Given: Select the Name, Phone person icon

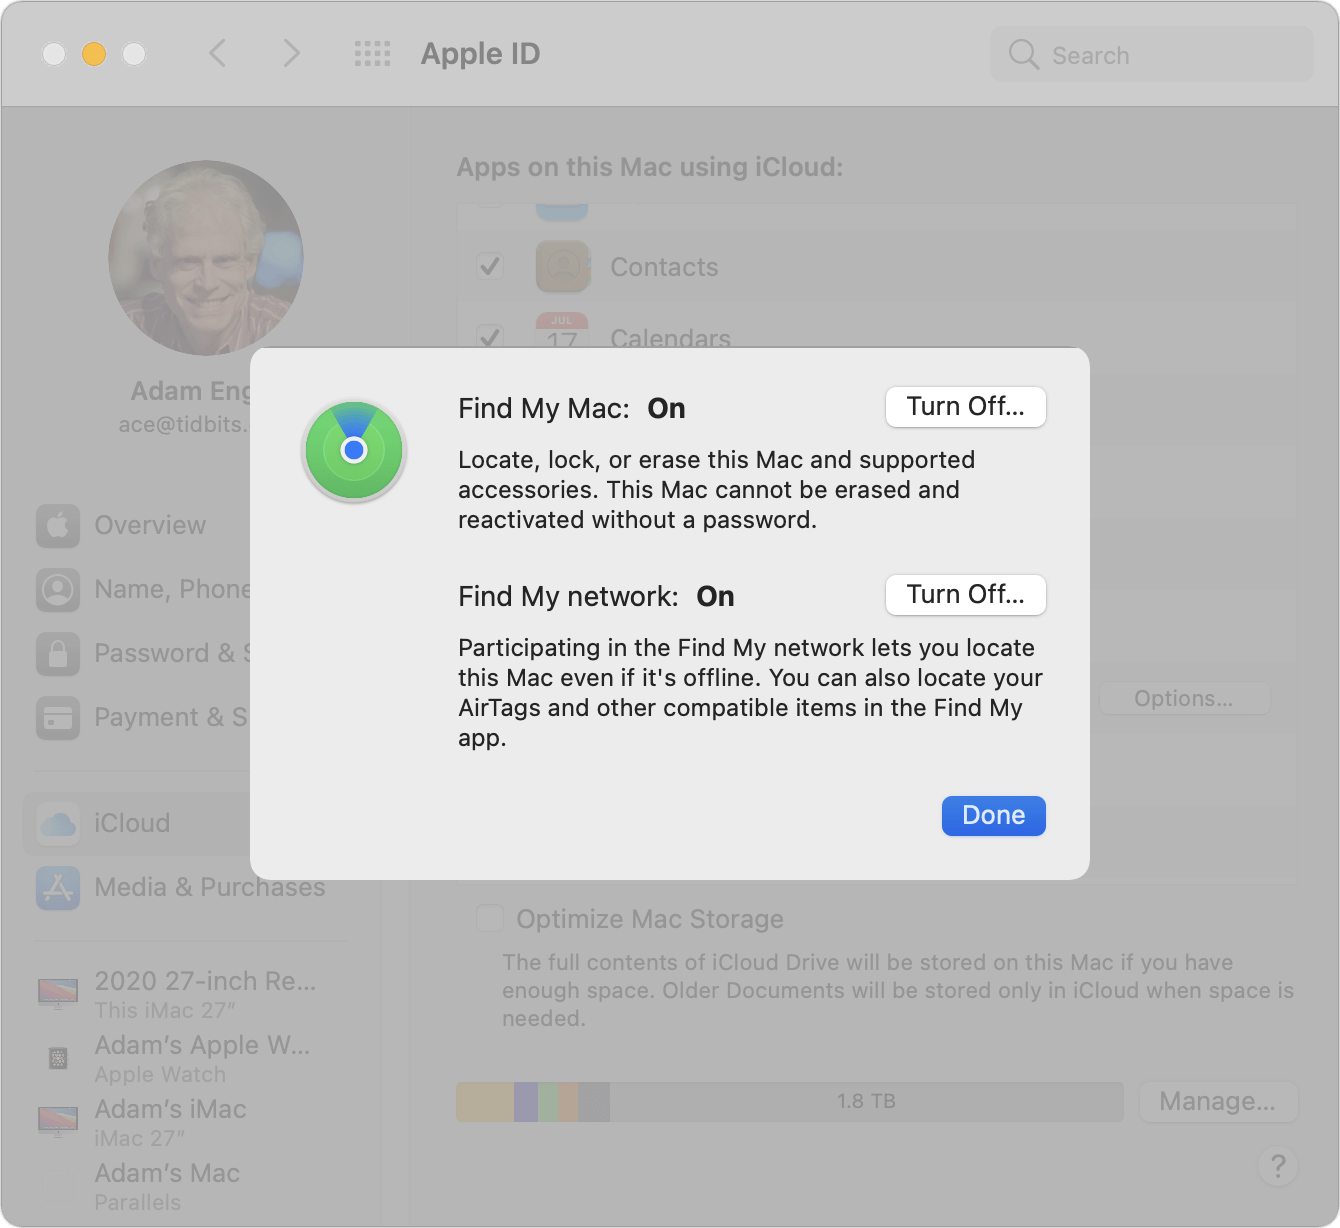Looking at the screenshot, I should click(58, 590).
